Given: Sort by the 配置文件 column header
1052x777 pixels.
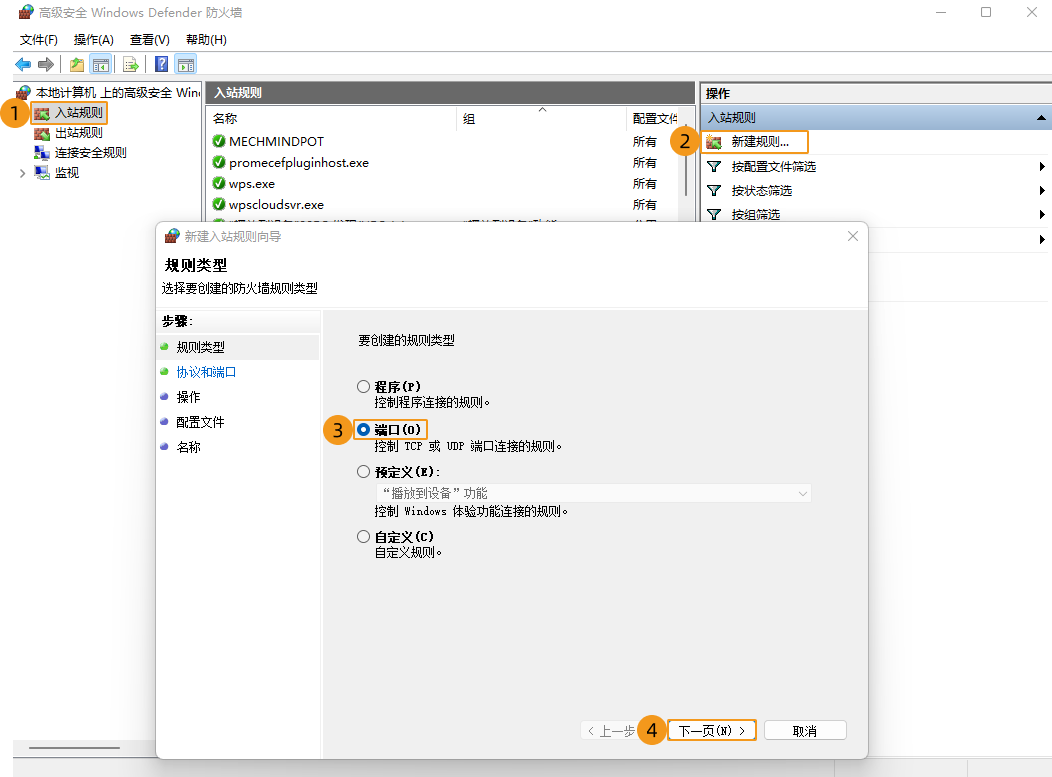Looking at the screenshot, I should (x=655, y=119).
